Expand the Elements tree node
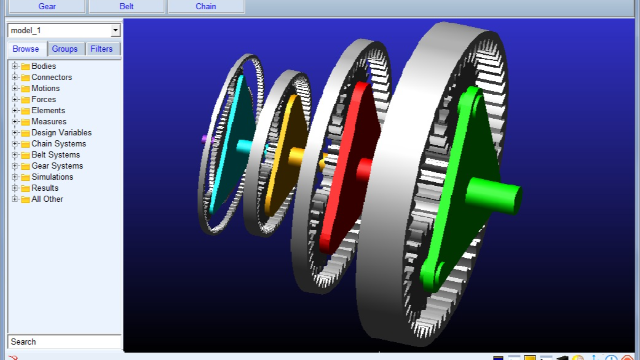640x360 pixels. click(x=15, y=110)
